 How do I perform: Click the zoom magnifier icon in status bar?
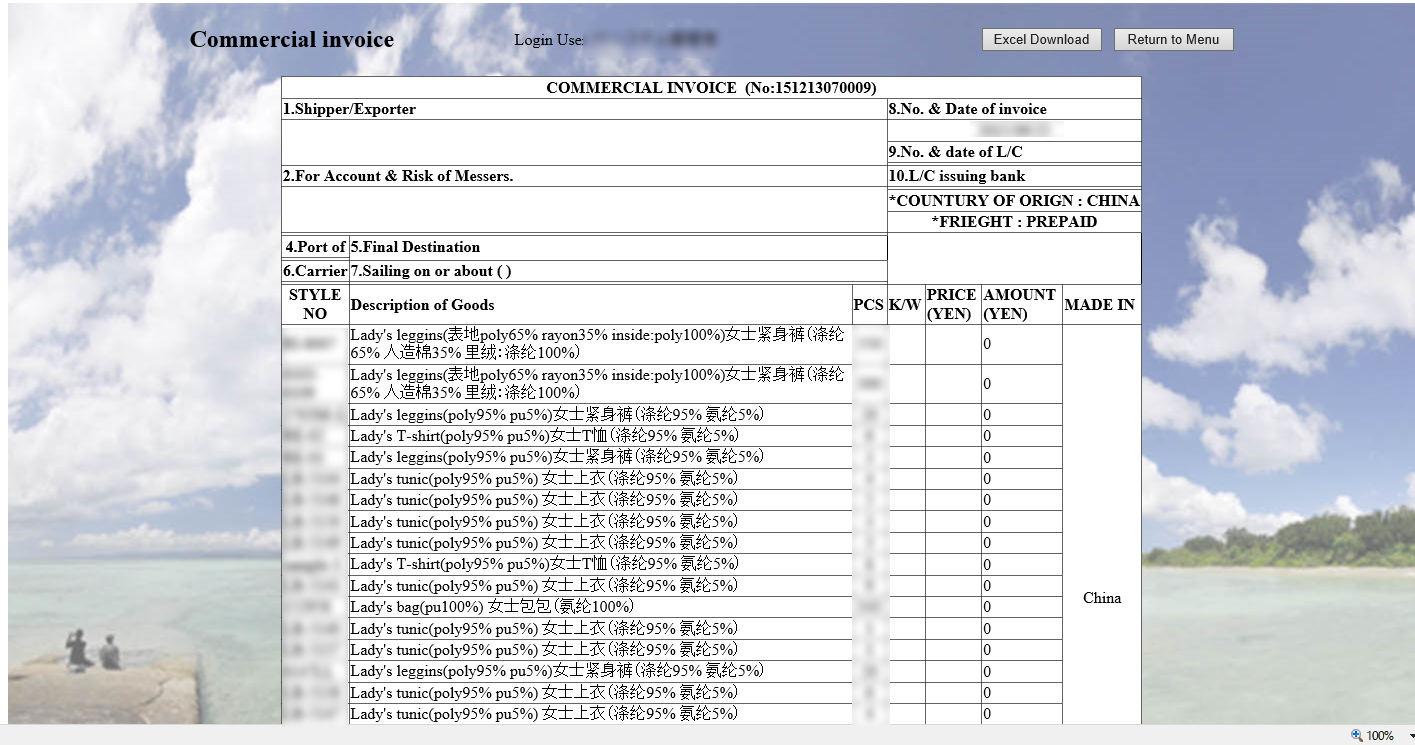(1356, 735)
